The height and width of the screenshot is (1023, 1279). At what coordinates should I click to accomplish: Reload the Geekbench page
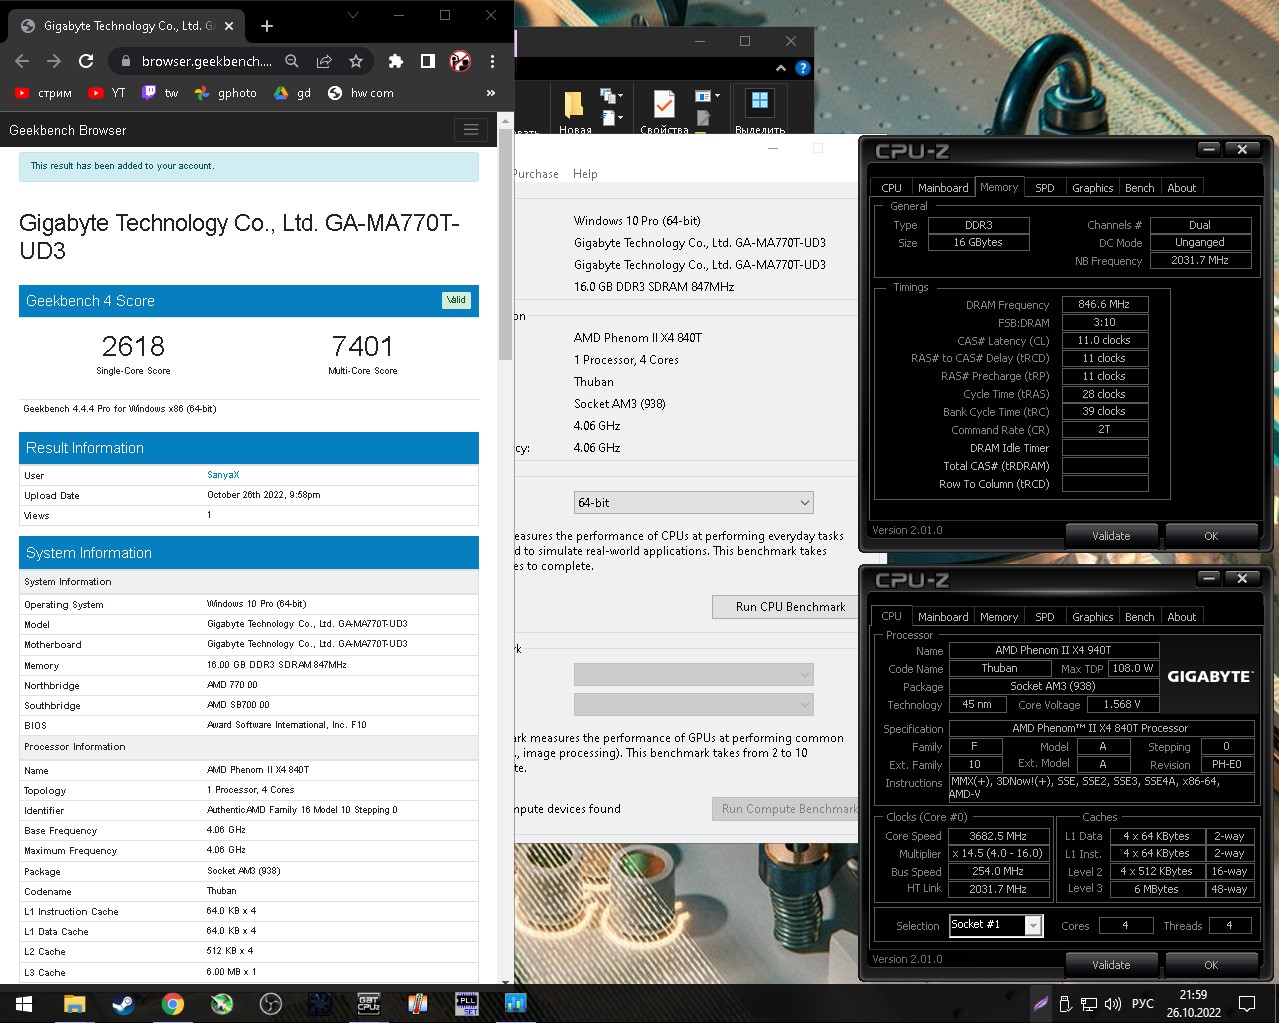86,61
